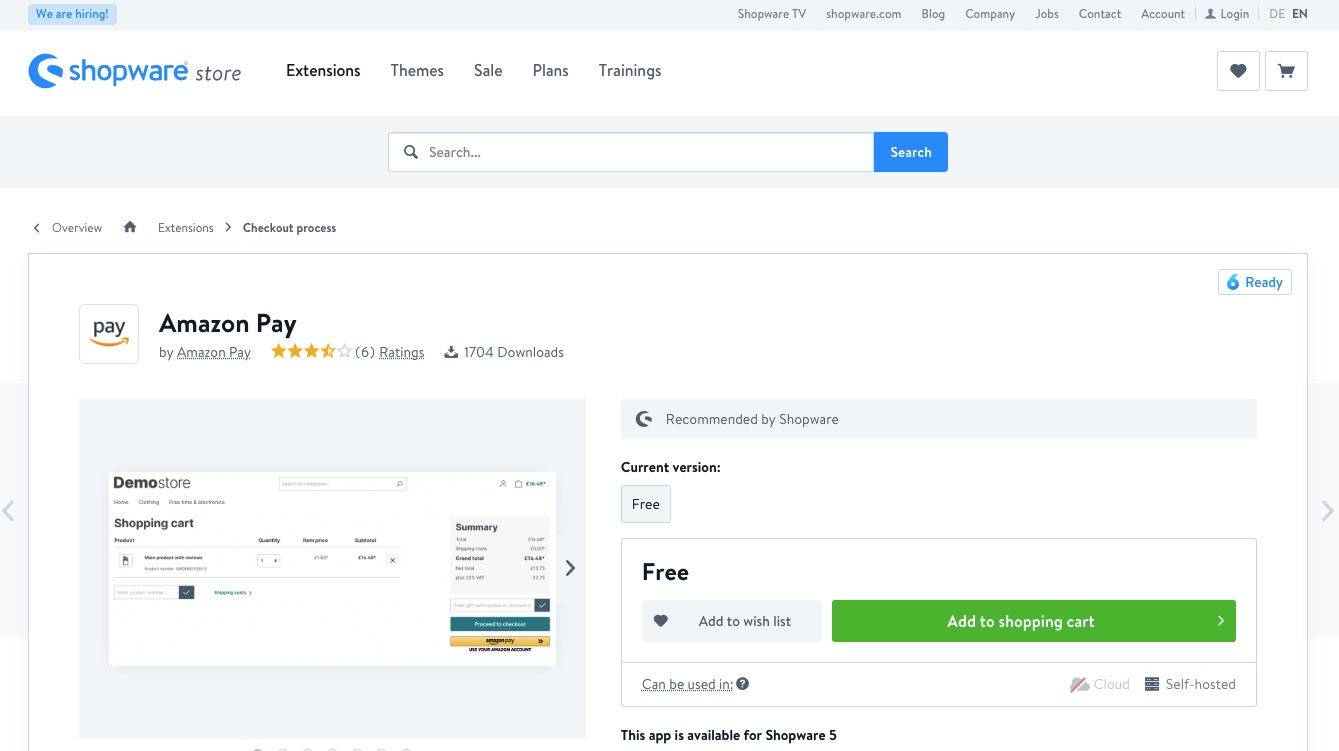The width and height of the screenshot is (1339, 751).
Task: Open the Demostore screenshot preview
Action: (332, 568)
